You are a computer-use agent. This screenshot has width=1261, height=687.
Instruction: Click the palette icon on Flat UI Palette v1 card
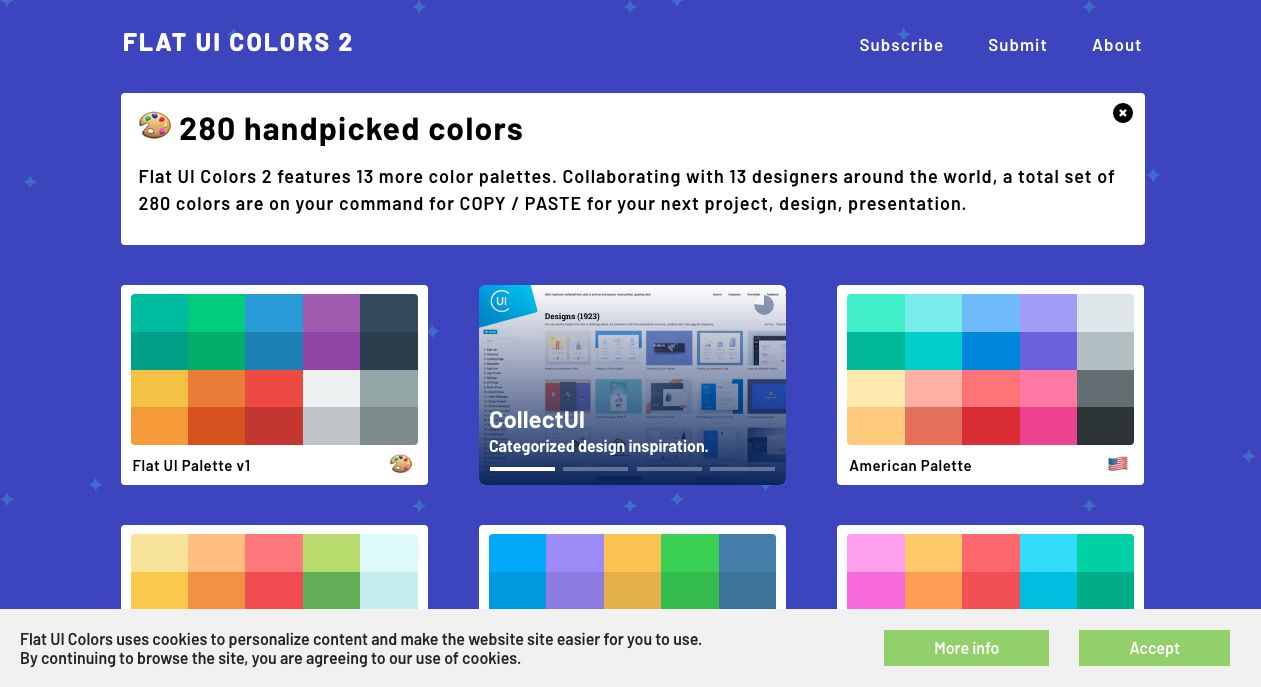[x=401, y=464]
